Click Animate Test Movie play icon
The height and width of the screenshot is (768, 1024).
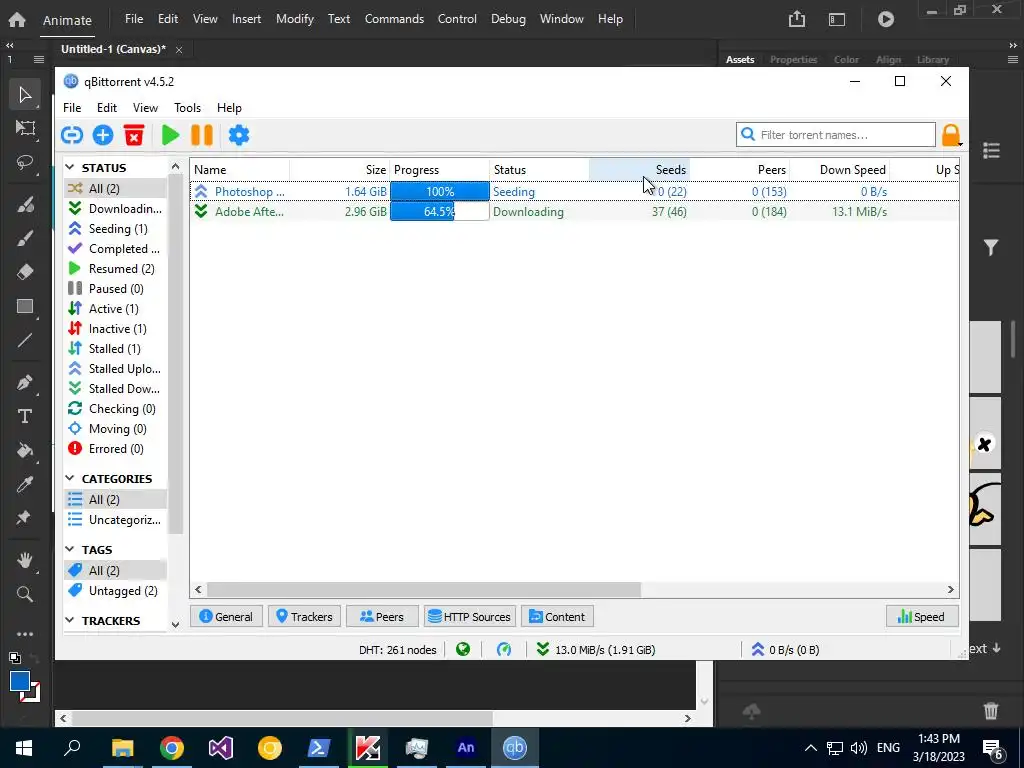[886, 19]
